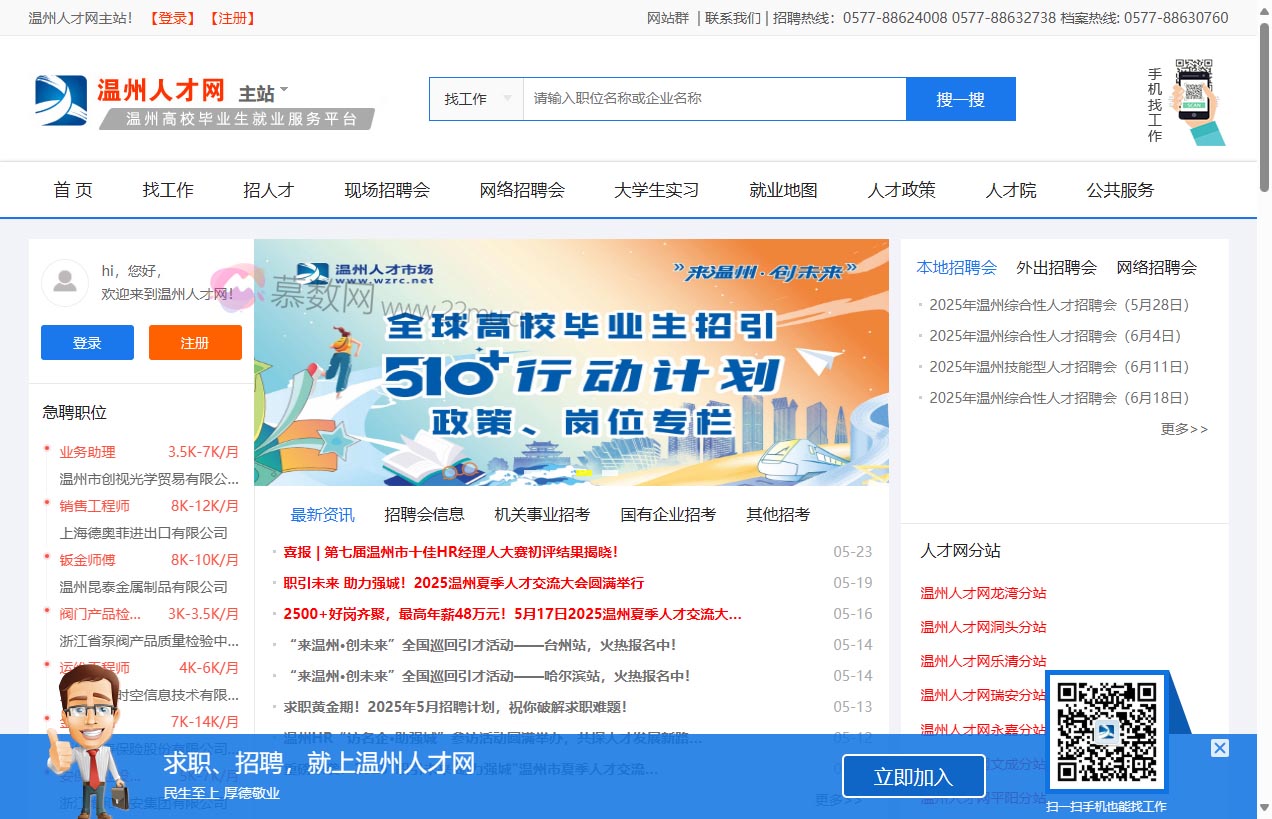Open the 找工作 search category dropdown

[476, 98]
